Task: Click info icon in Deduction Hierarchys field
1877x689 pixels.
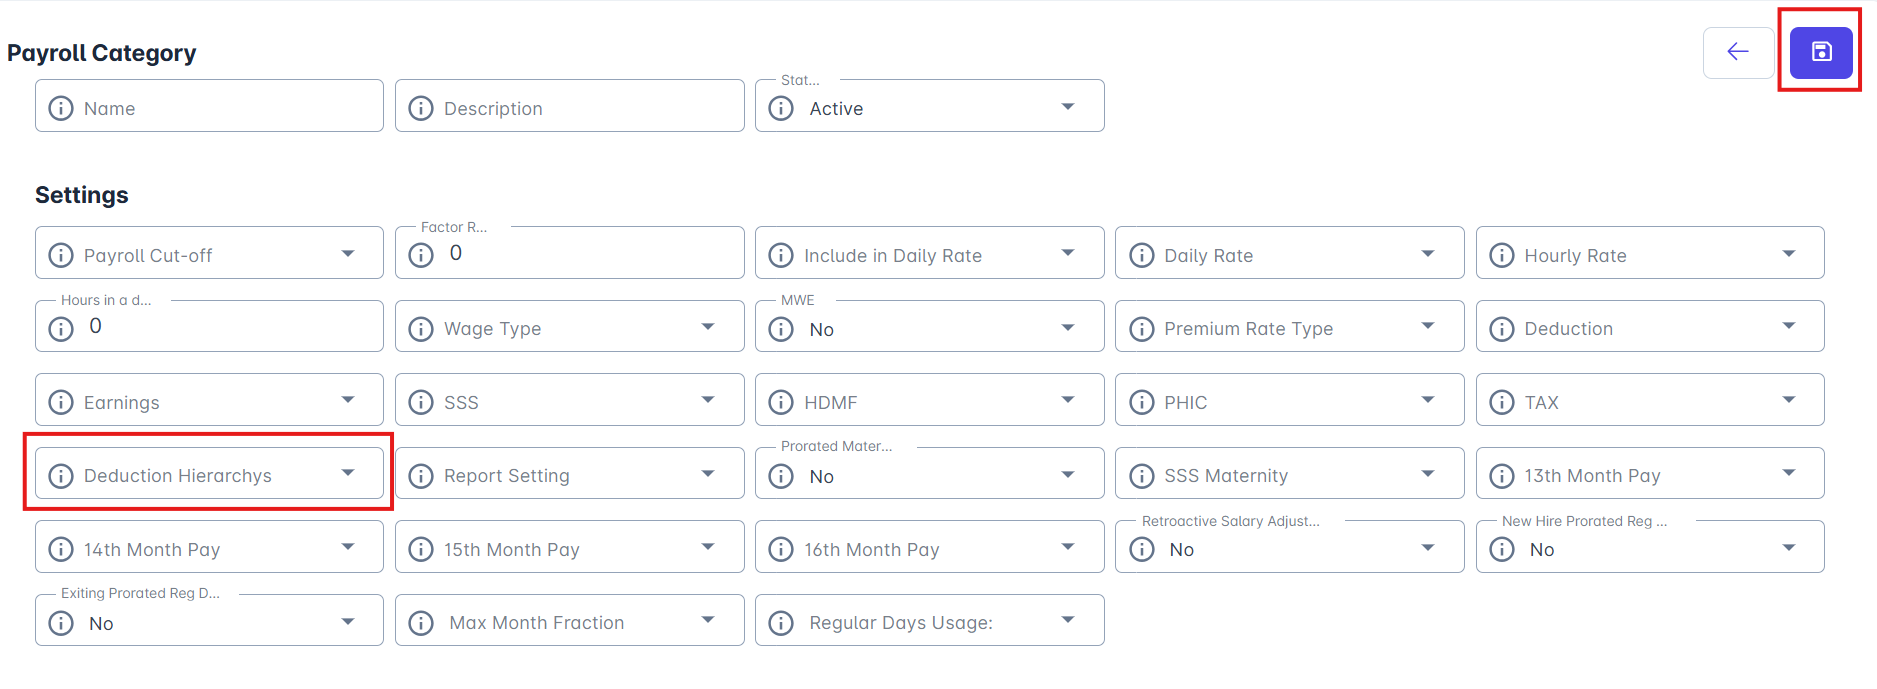Action: (61, 476)
